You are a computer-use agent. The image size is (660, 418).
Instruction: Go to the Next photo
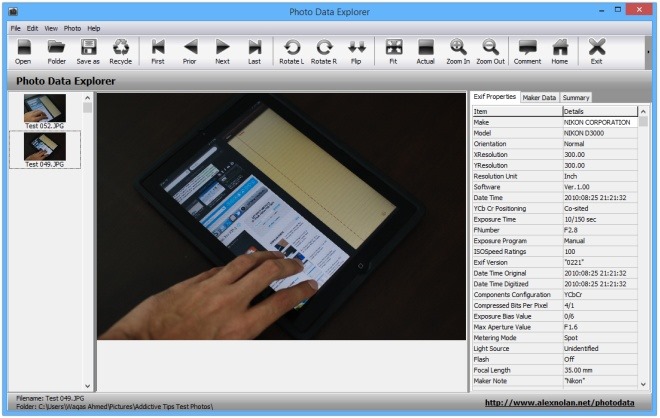pyautogui.click(x=222, y=52)
